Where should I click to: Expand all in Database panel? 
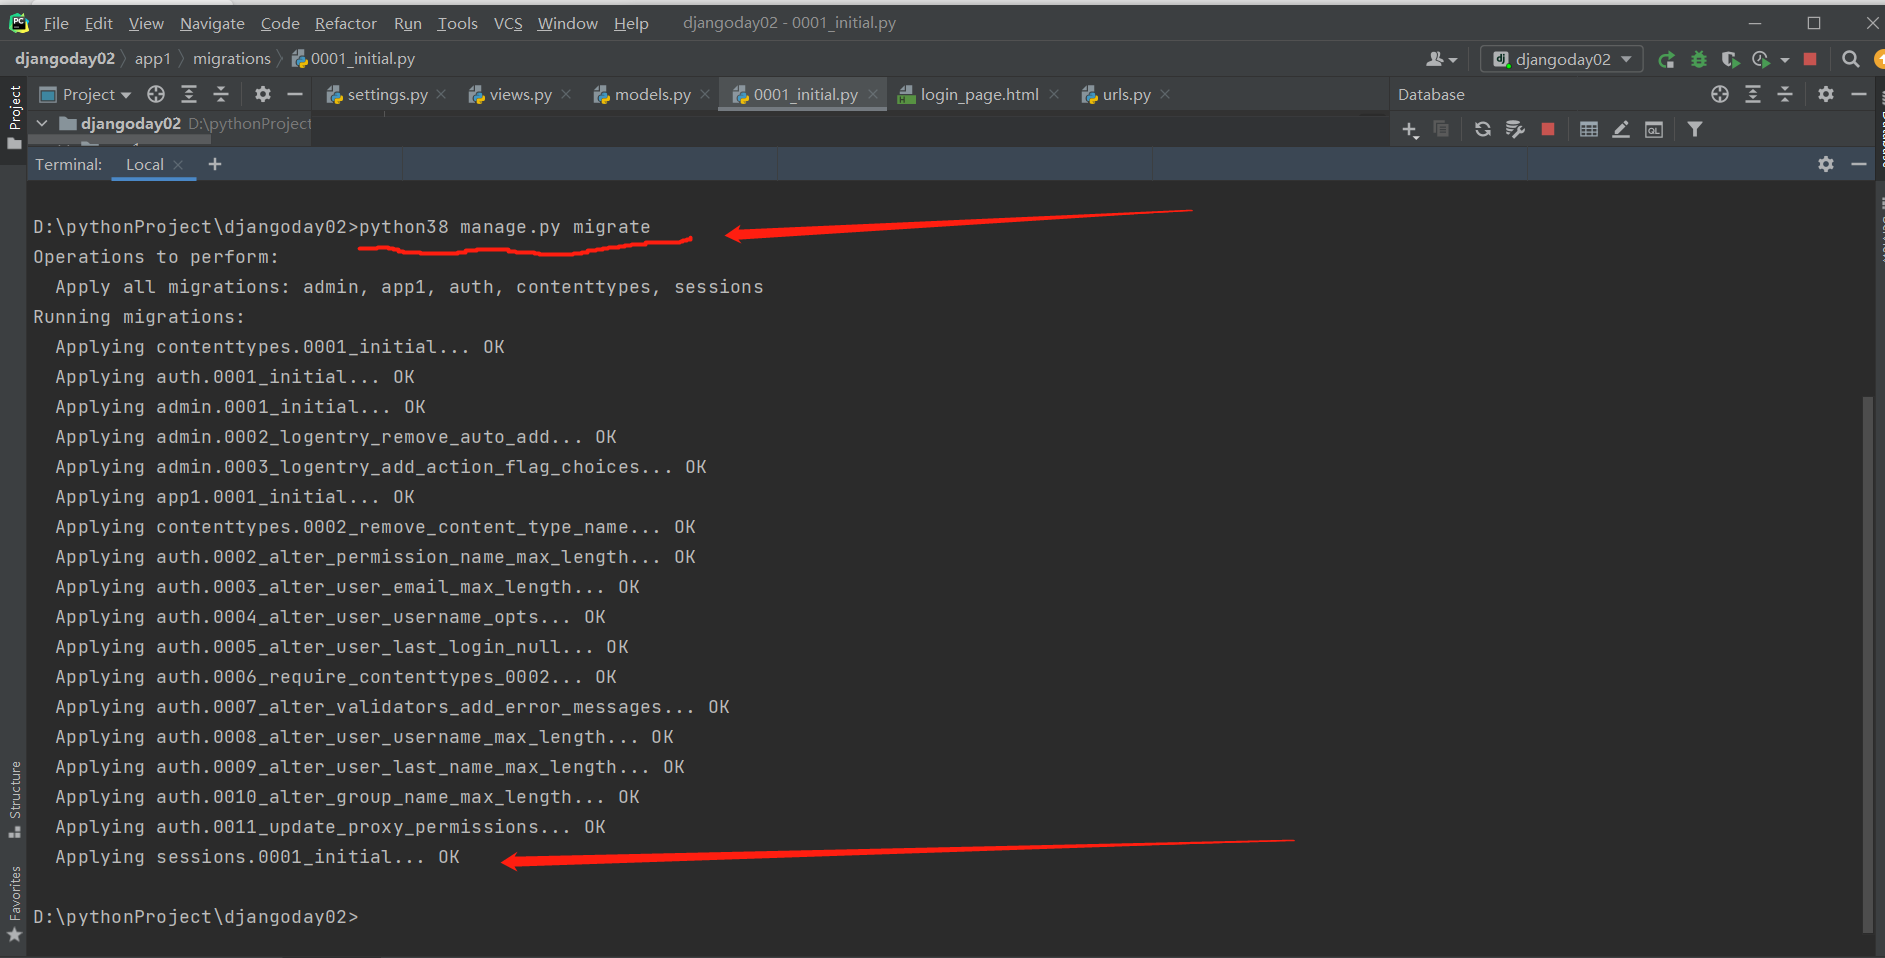point(1753,94)
